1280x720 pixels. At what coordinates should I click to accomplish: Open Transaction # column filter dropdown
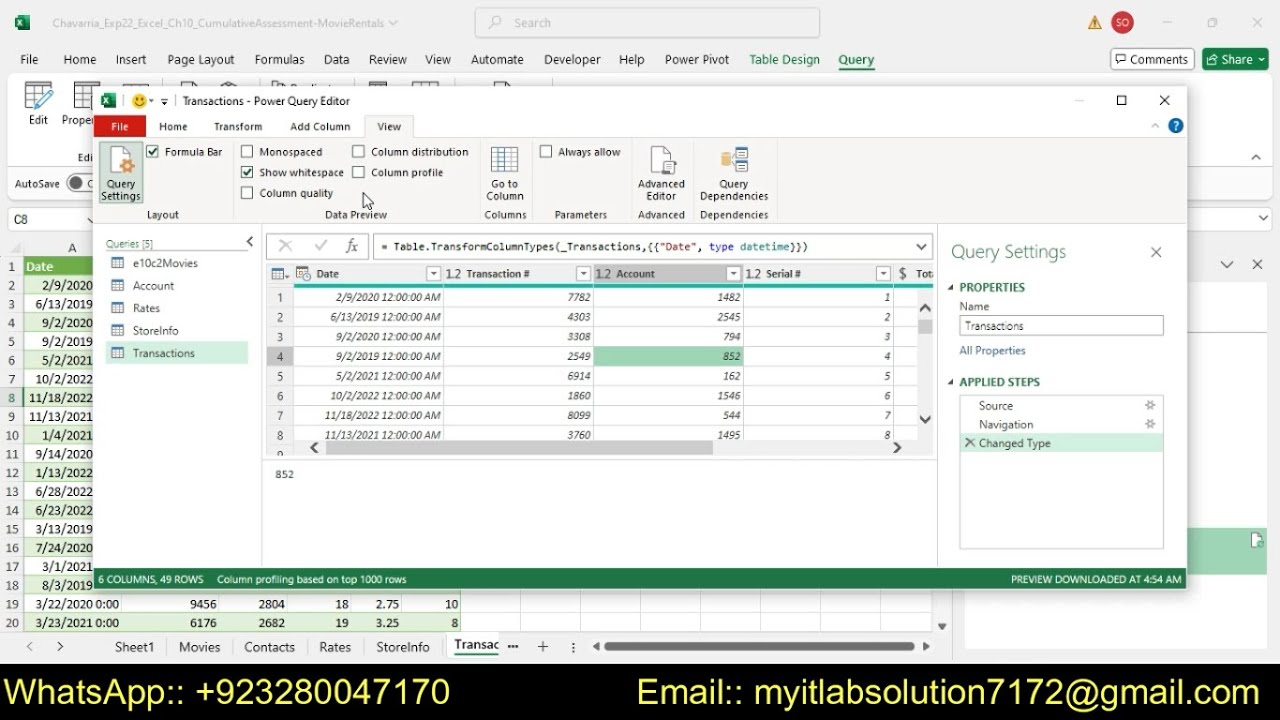point(583,274)
